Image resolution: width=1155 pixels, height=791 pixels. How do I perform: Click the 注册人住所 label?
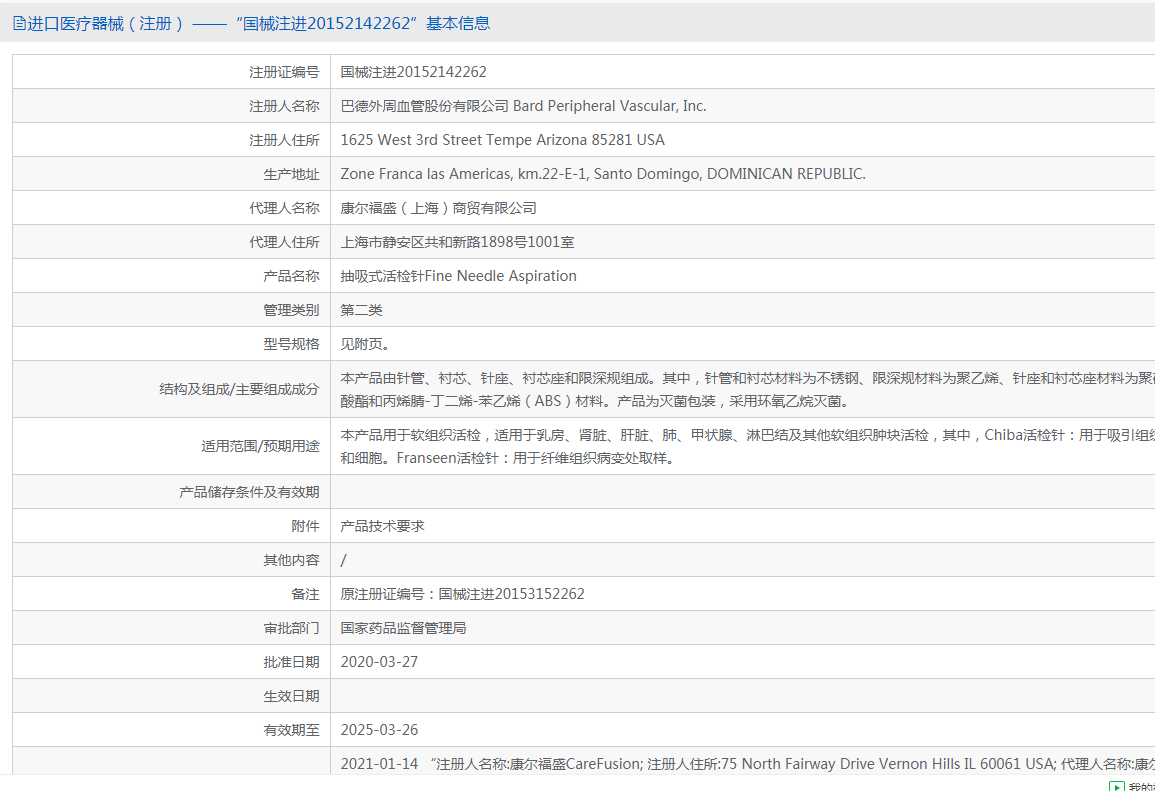284,140
